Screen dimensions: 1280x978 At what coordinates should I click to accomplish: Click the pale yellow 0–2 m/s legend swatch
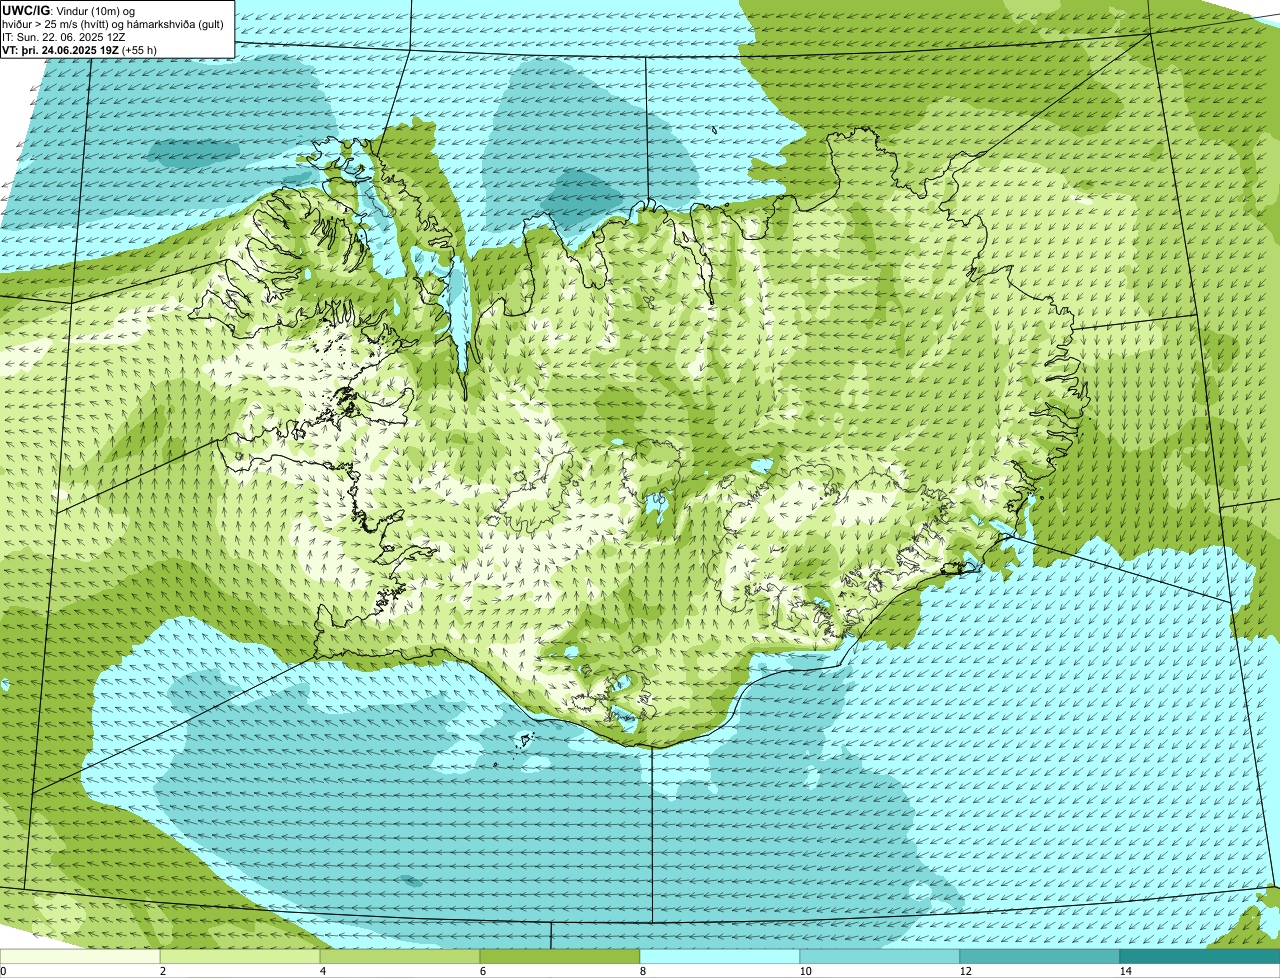80,956
